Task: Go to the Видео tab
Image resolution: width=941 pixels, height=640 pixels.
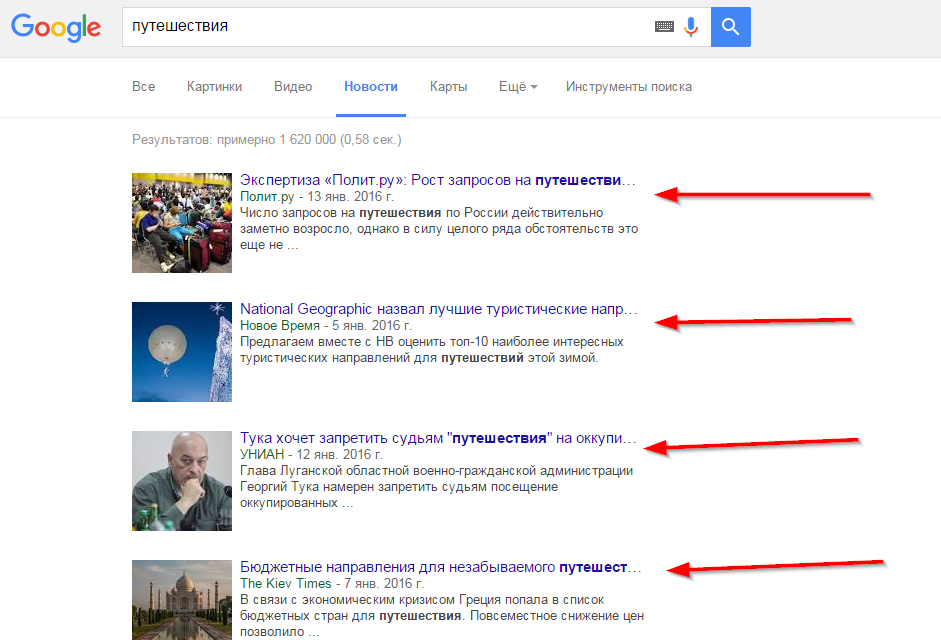Action: coord(293,86)
